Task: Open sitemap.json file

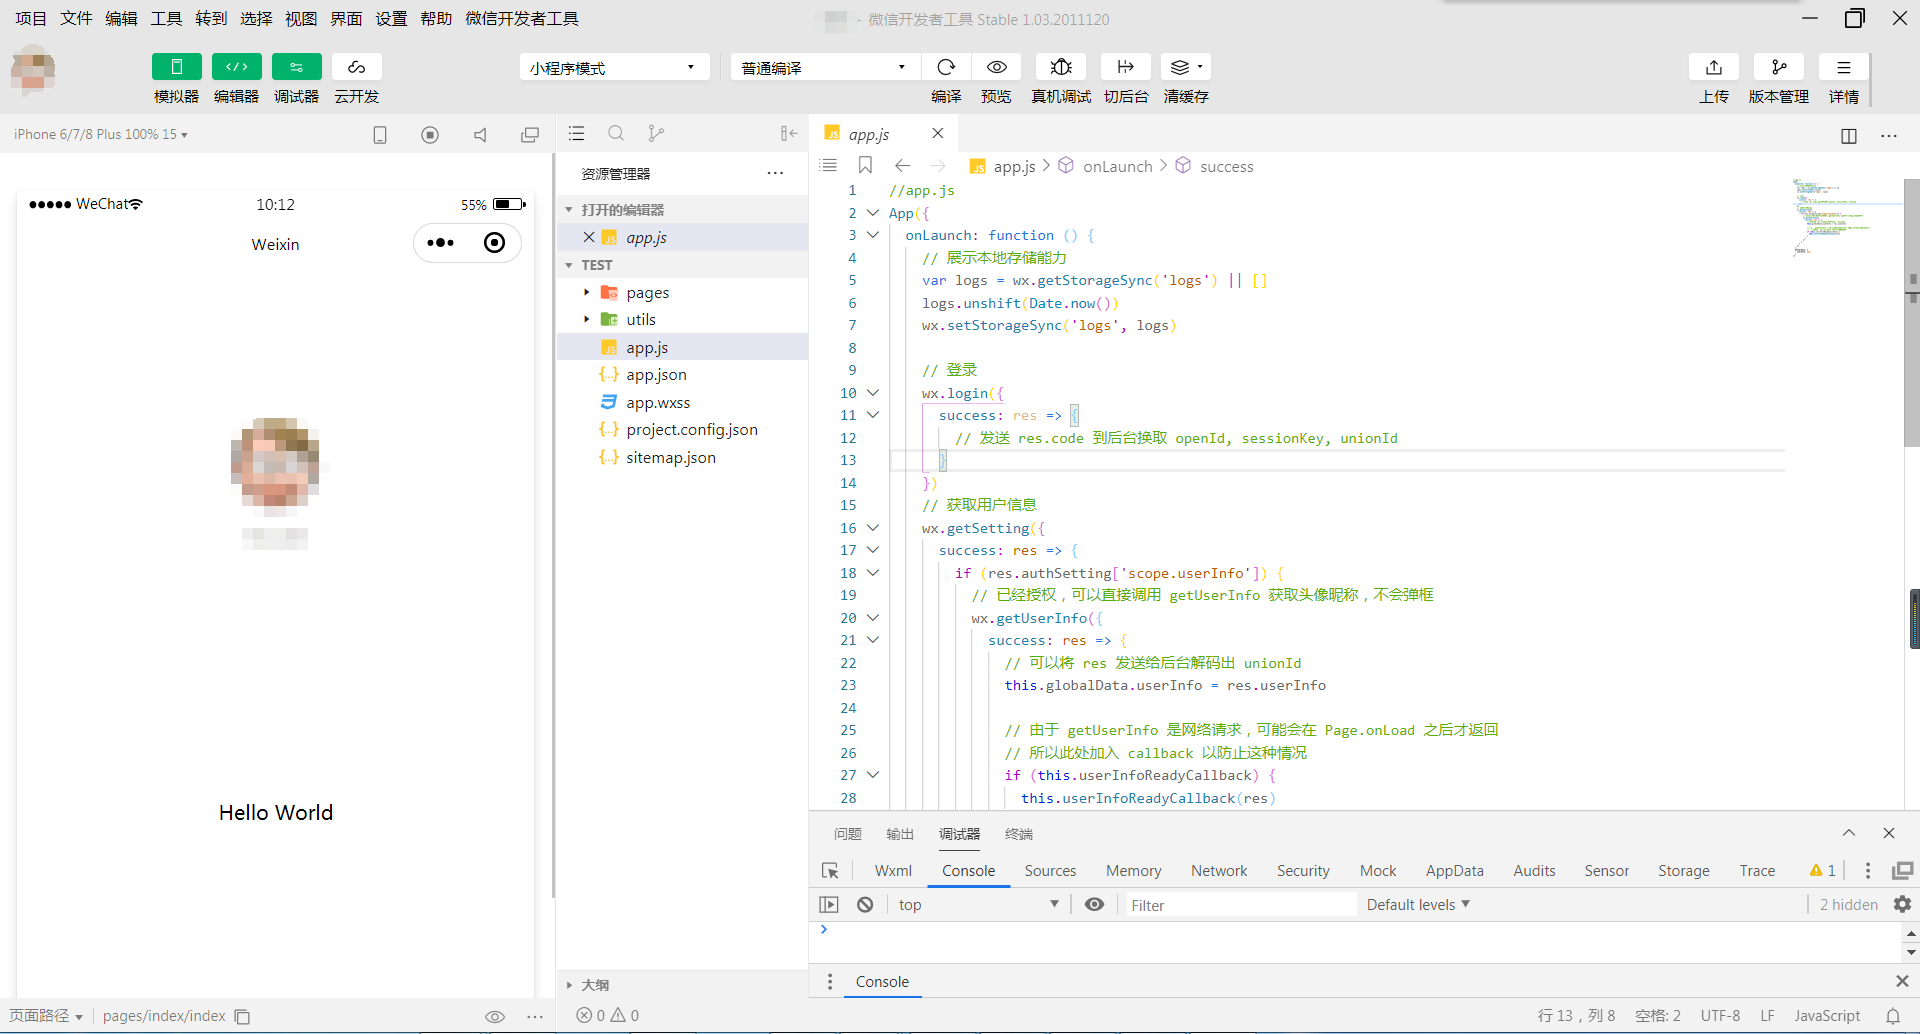Action: 671,457
